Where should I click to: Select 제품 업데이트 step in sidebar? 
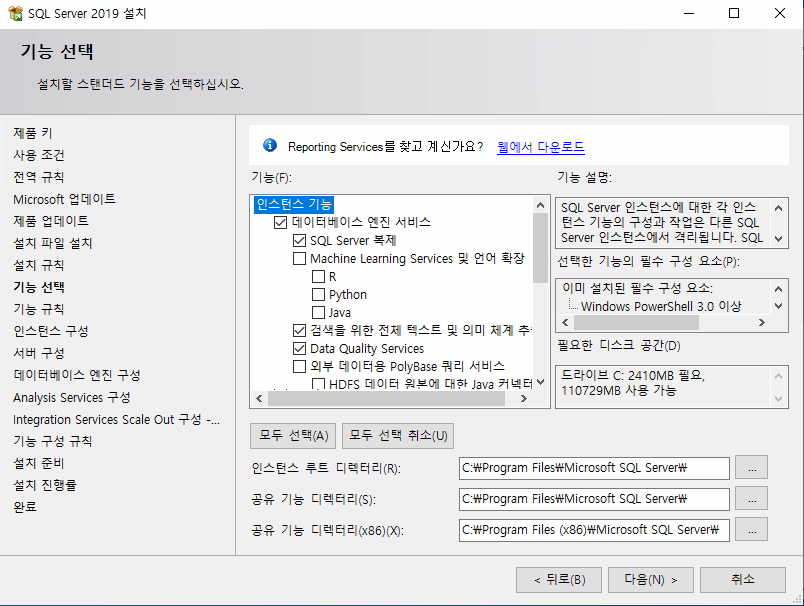click(51, 221)
